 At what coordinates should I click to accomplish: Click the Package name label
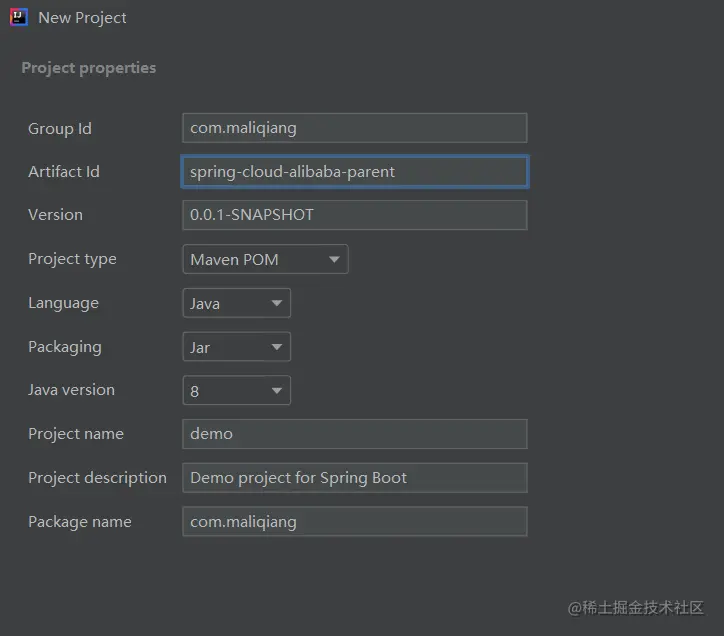point(80,522)
